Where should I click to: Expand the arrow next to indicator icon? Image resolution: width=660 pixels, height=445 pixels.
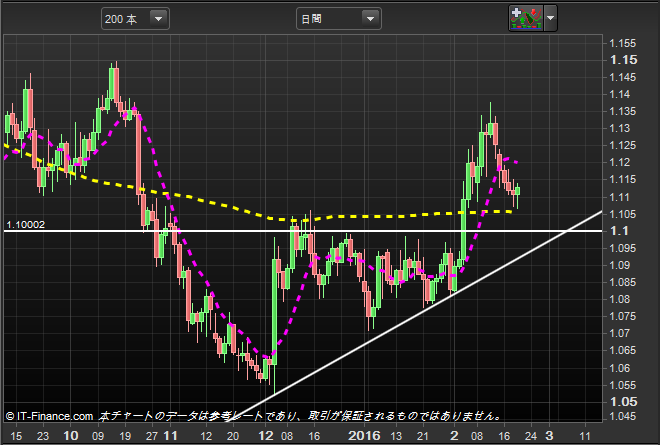pyautogui.click(x=551, y=19)
